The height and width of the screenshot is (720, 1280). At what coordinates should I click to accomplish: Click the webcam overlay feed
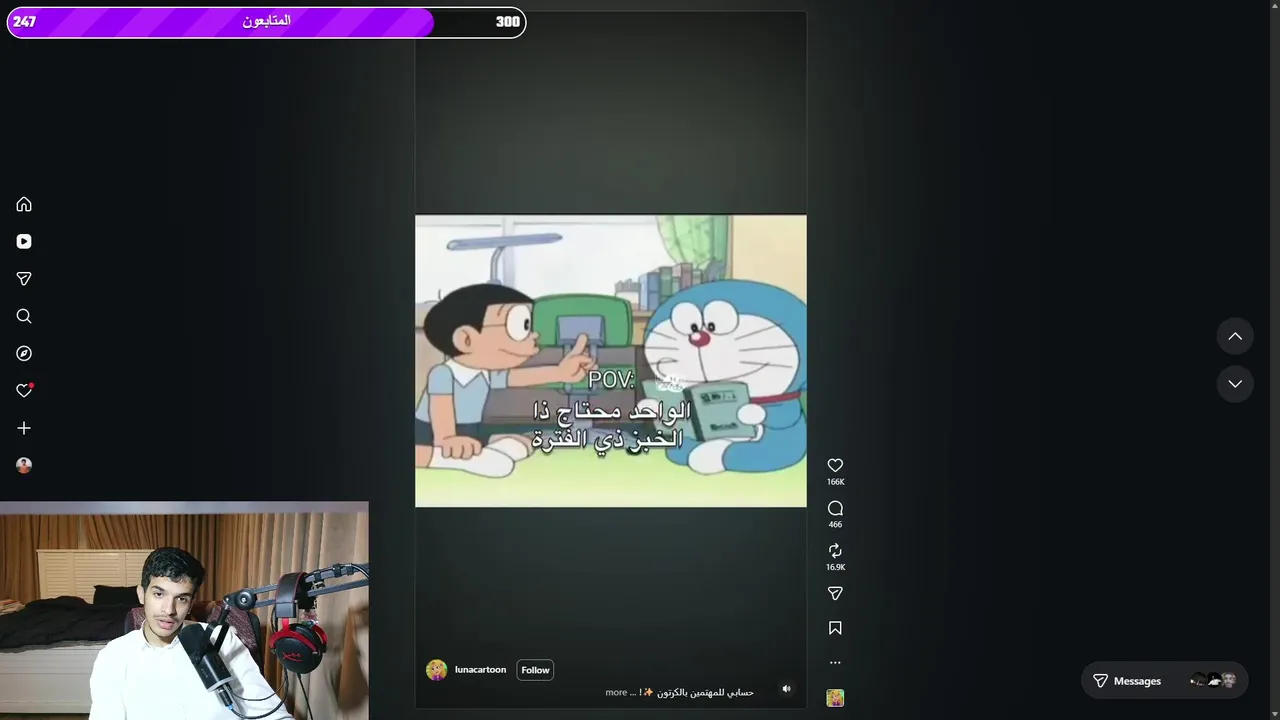tap(184, 611)
